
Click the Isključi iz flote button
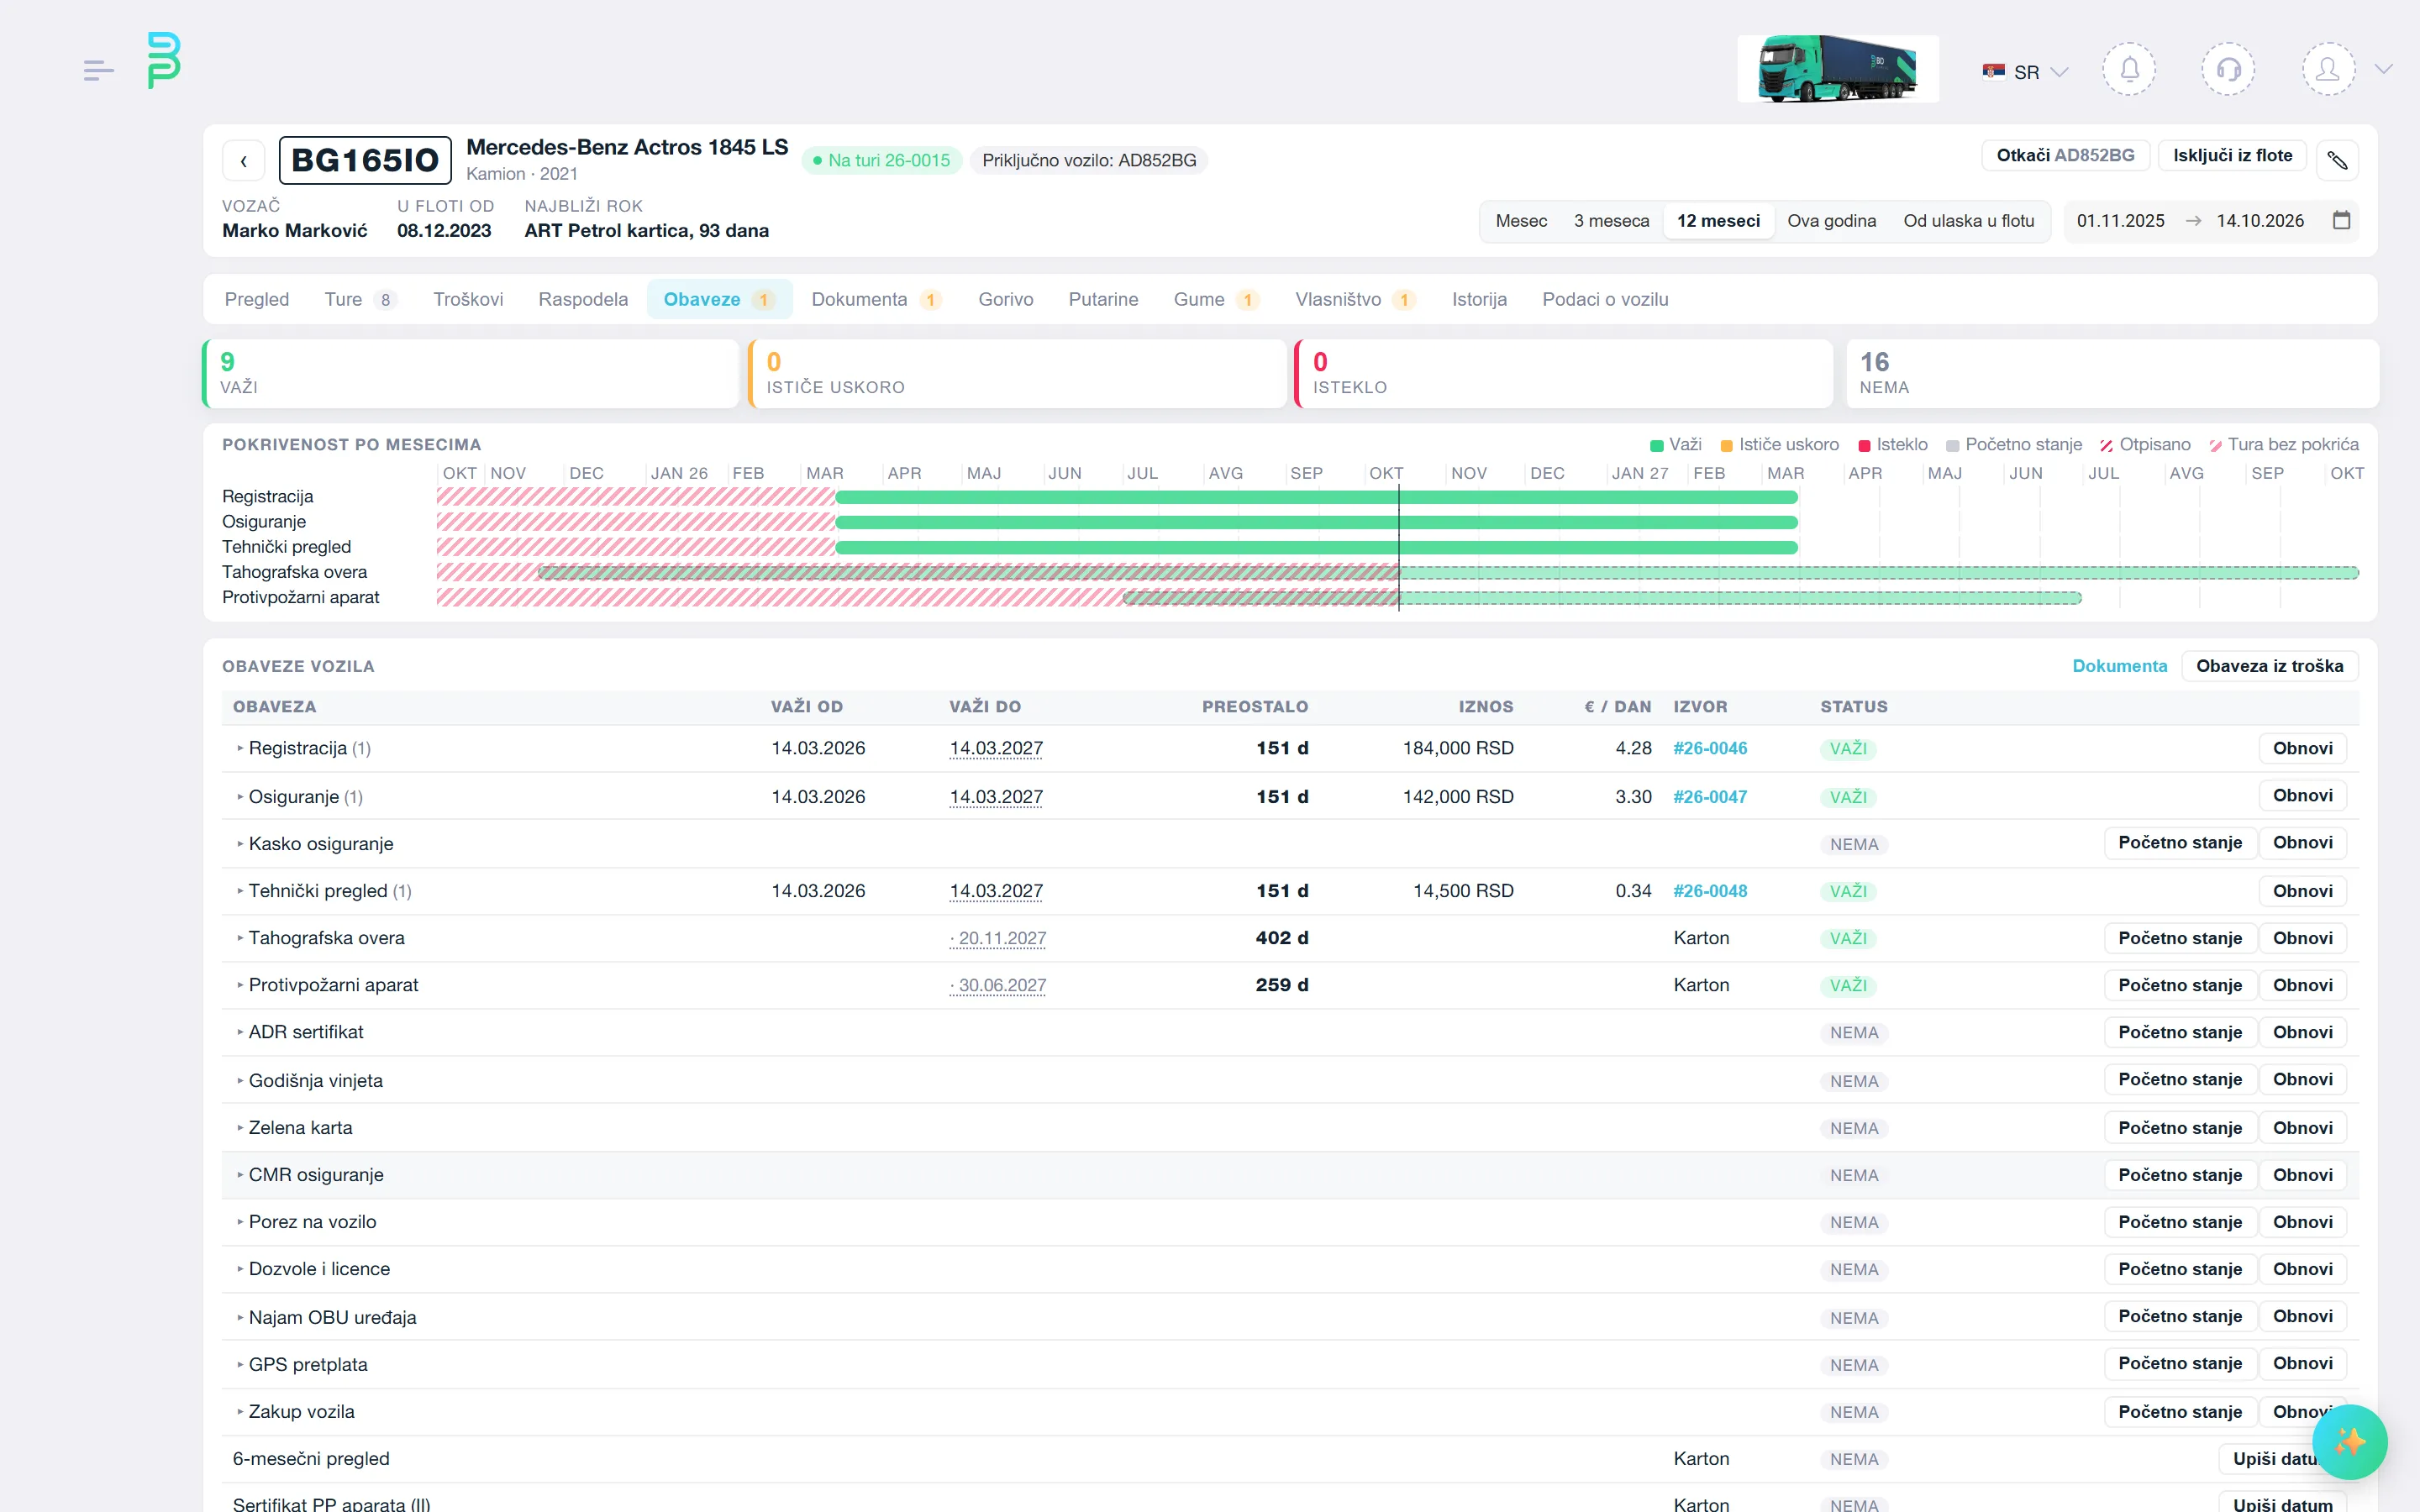click(x=2232, y=155)
